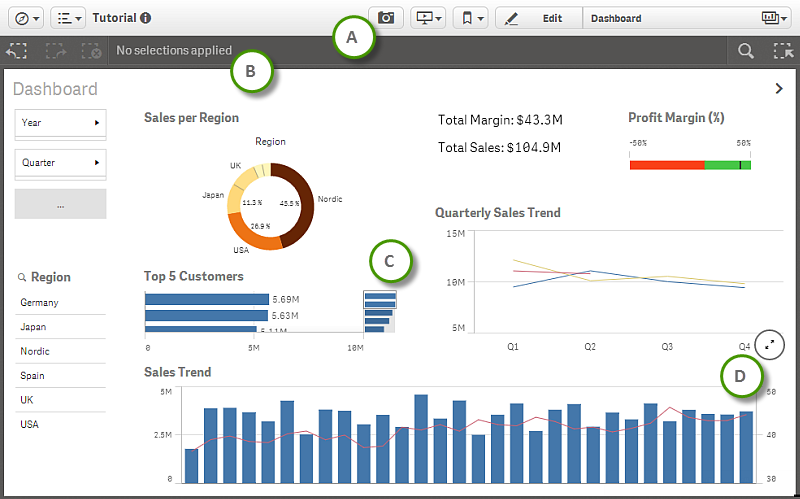This screenshot has height=499, width=800.
Task: Select Germany in Region list
Action: [x=40, y=302]
